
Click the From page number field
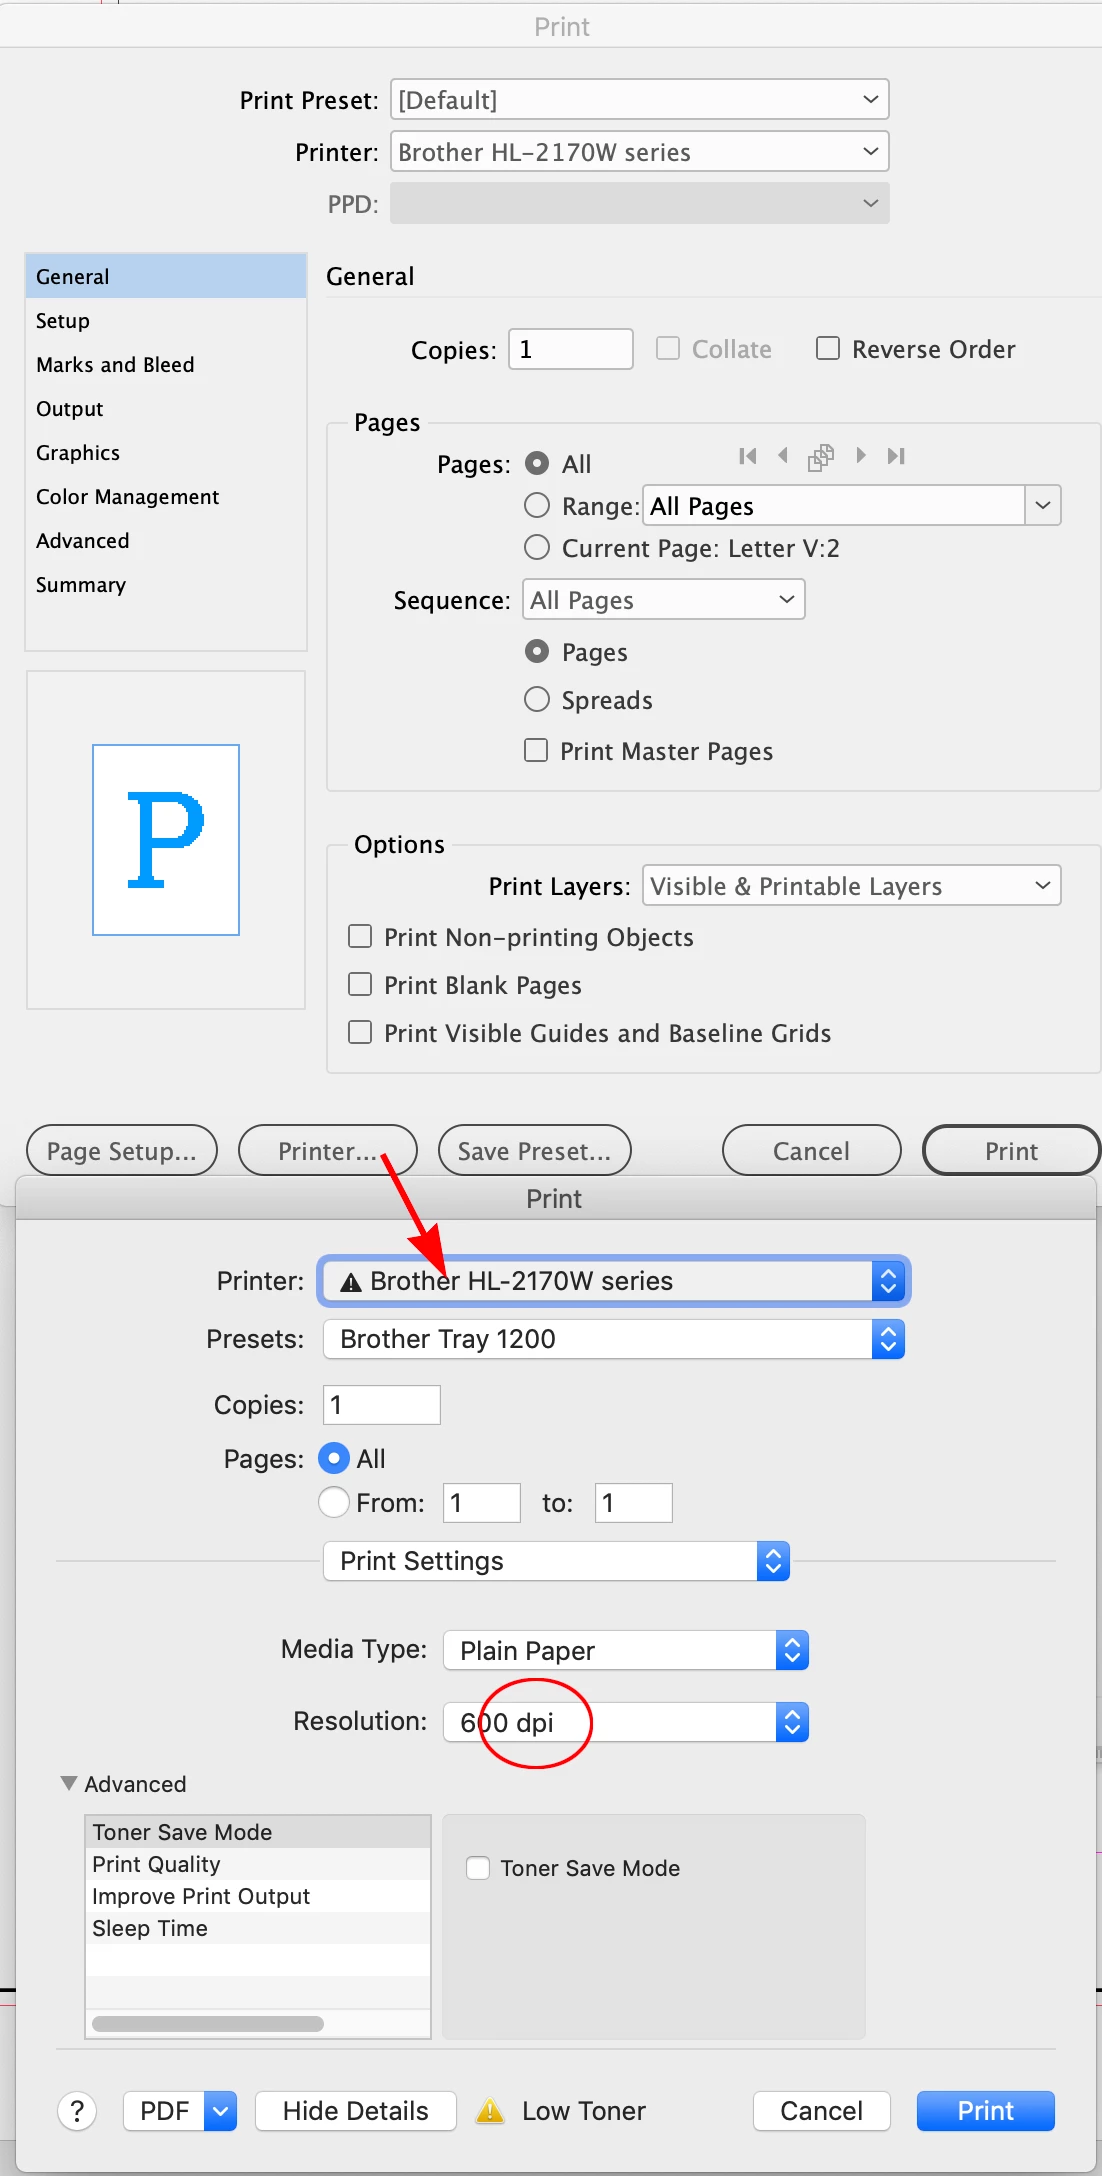(482, 1502)
